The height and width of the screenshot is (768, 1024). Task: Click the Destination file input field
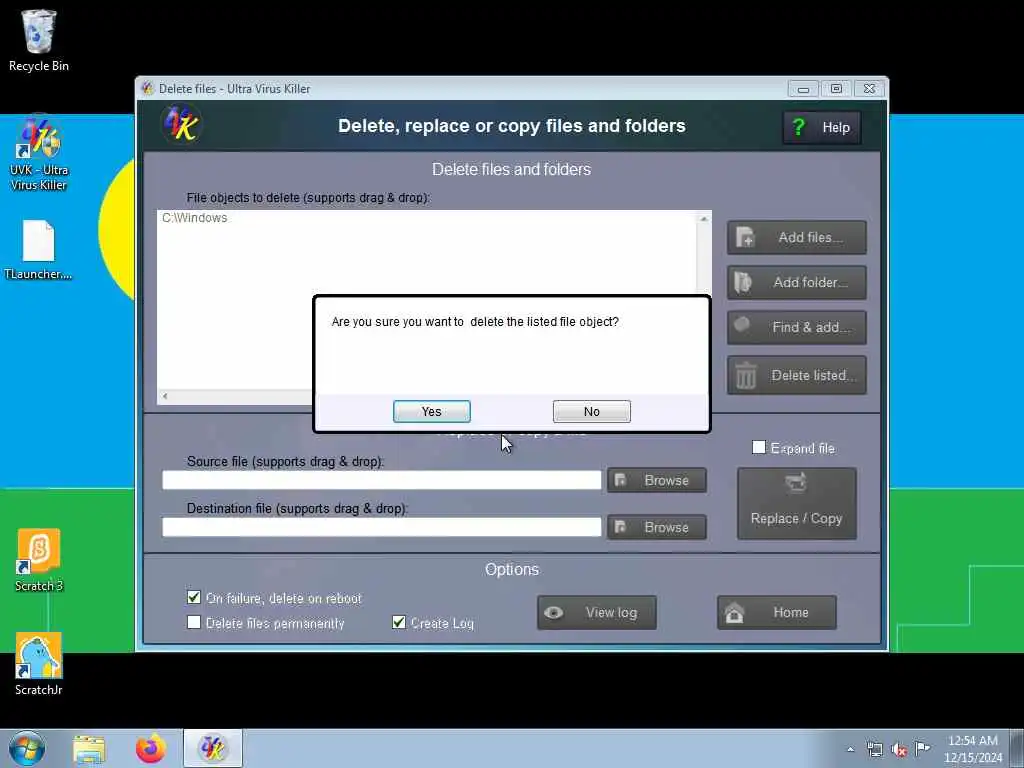(381, 527)
